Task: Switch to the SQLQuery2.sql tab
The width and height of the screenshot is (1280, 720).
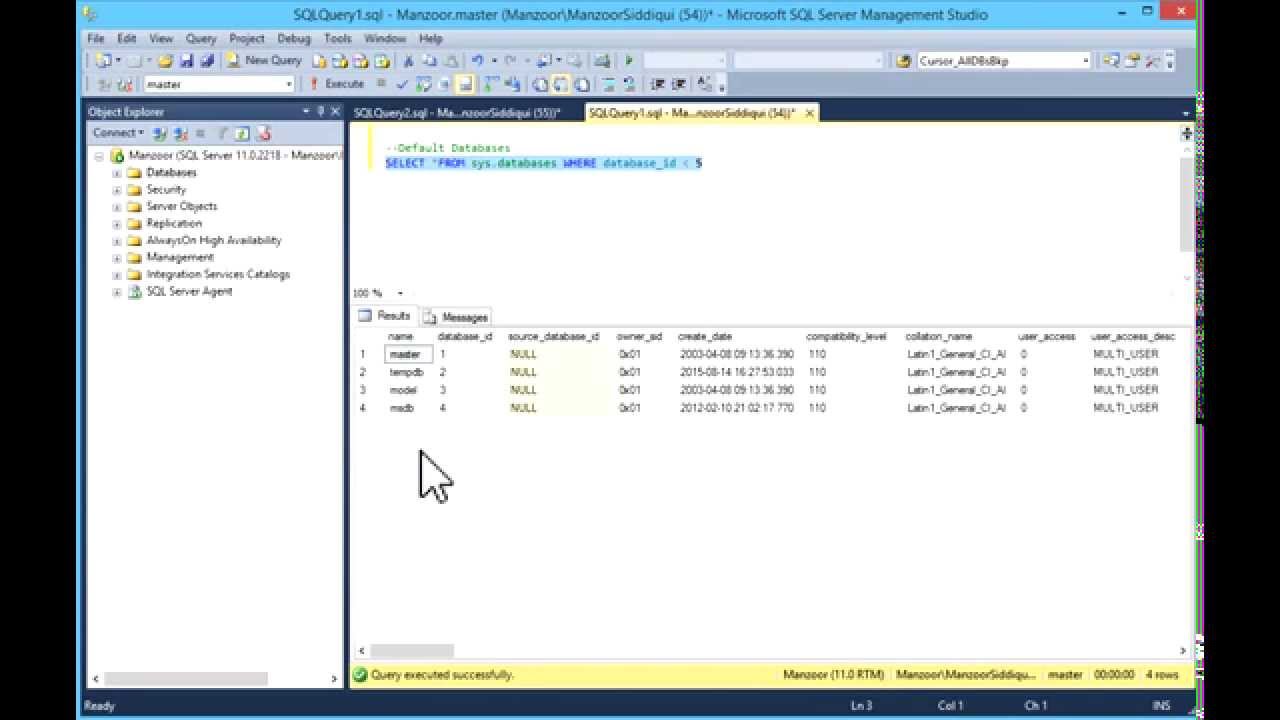Action: click(x=457, y=113)
